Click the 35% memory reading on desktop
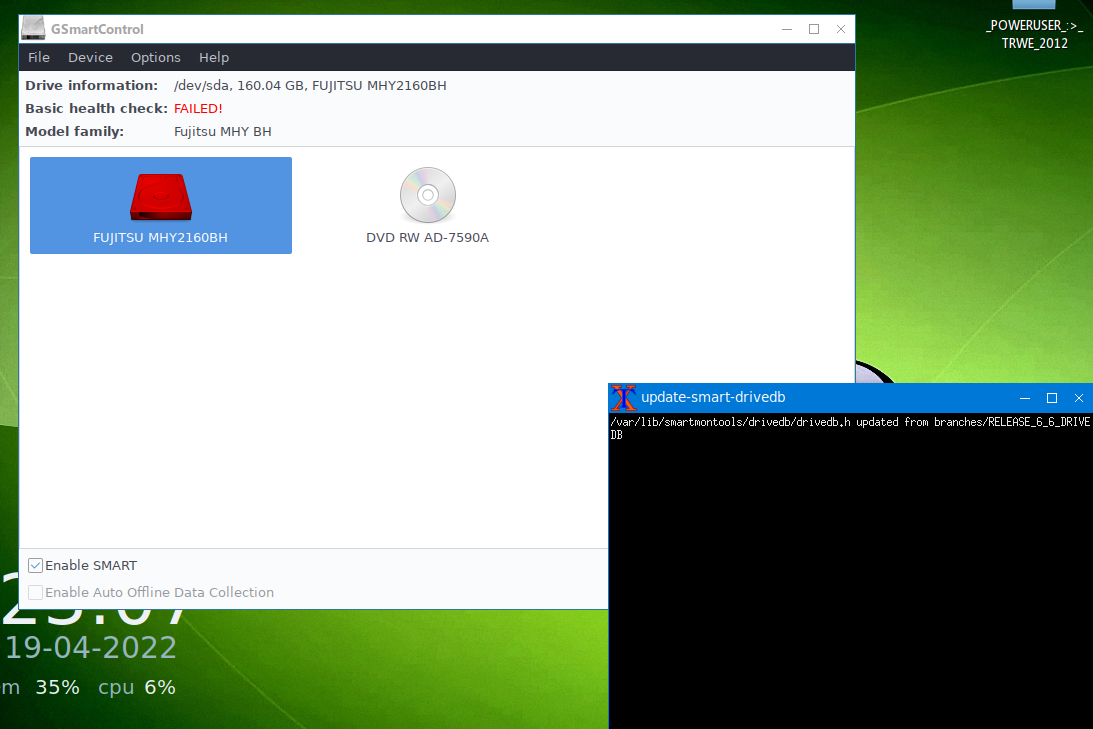This screenshot has height=729, width=1093. 57,687
